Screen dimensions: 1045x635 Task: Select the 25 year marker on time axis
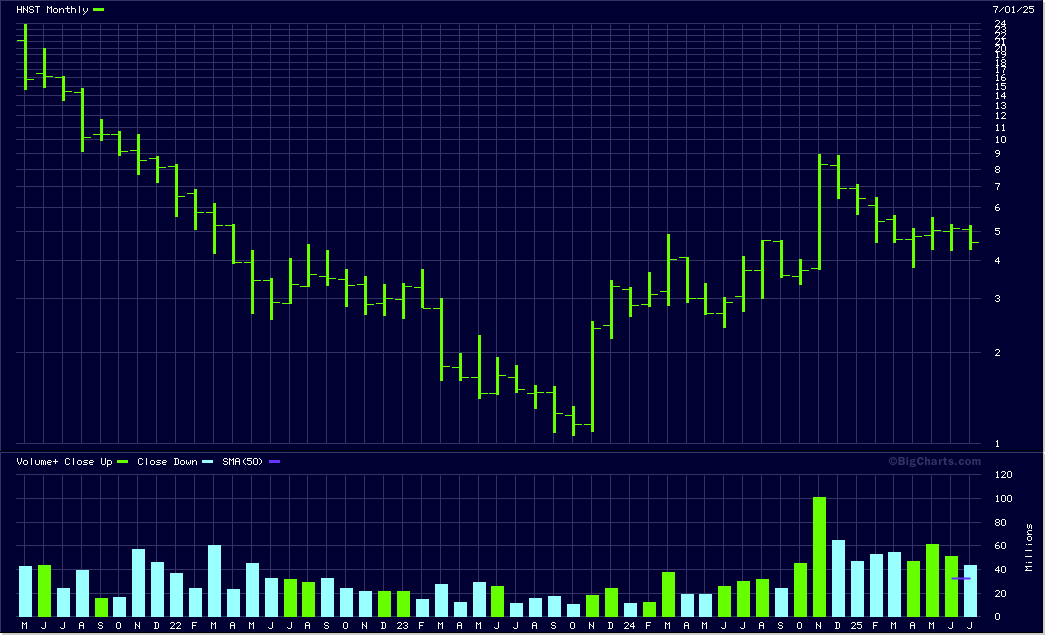coord(856,625)
